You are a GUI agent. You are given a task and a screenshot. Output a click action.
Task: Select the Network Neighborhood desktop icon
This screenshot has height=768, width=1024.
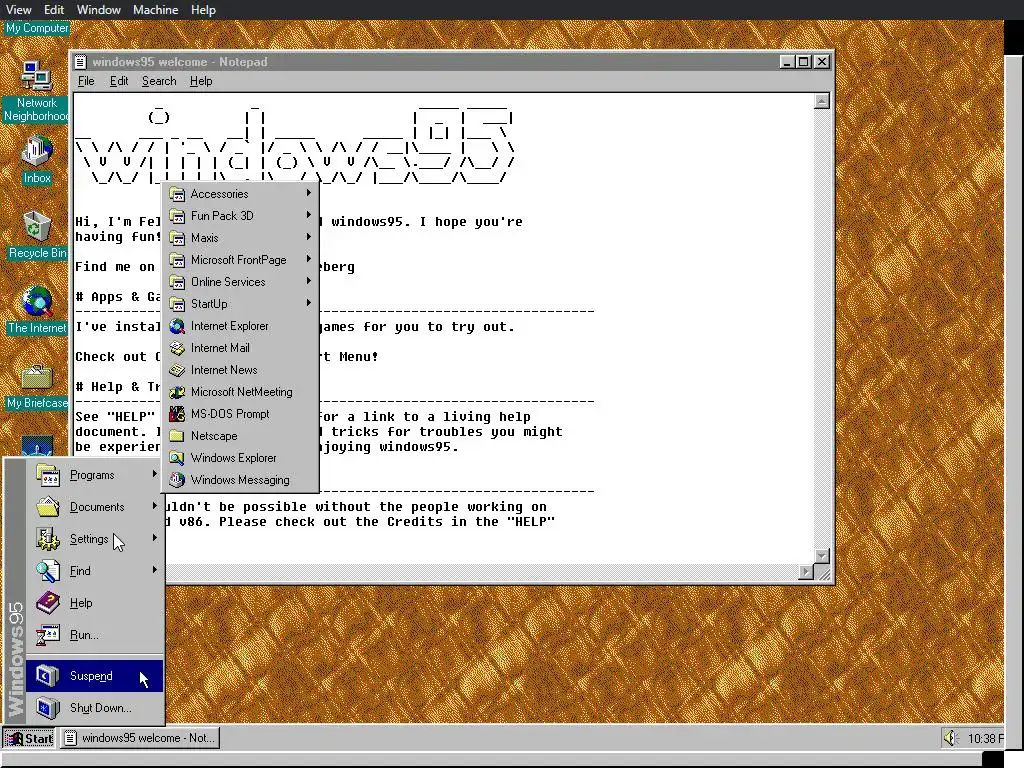(37, 77)
